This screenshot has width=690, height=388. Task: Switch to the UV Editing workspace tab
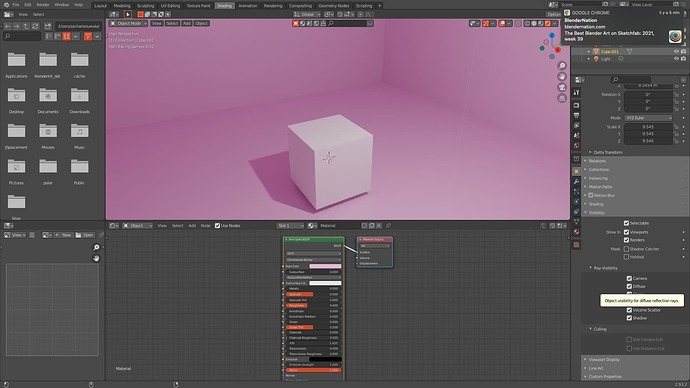point(170,6)
